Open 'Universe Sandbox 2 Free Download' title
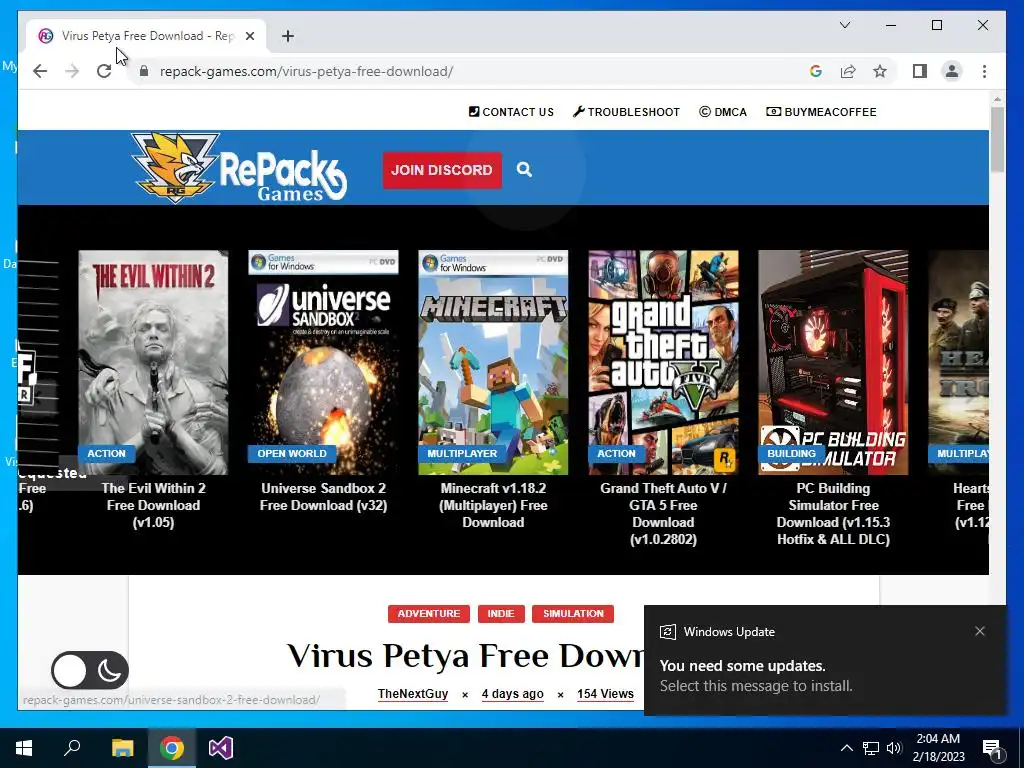The image size is (1024, 768). pyautogui.click(x=323, y=496)
